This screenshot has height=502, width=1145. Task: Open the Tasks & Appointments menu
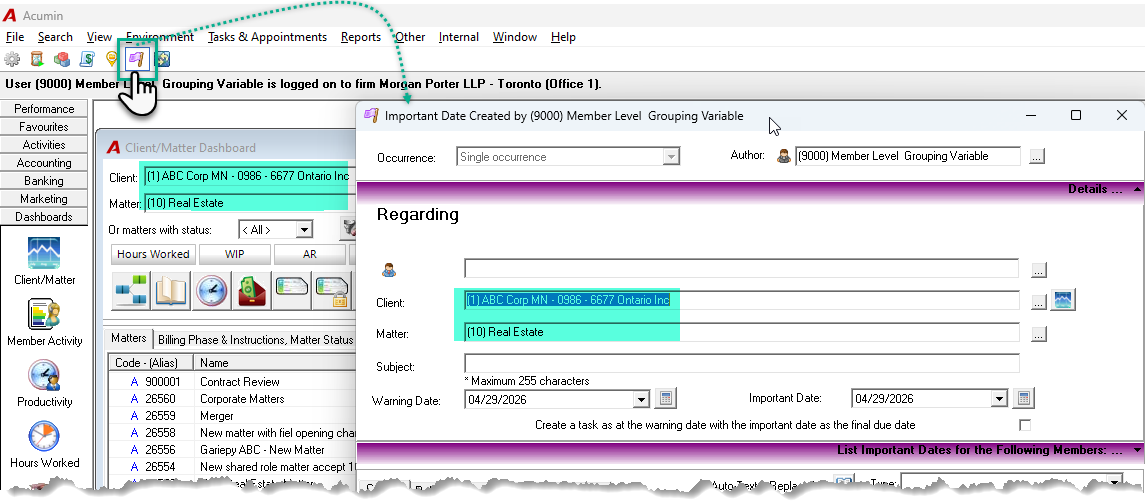[x=267, y=37]
